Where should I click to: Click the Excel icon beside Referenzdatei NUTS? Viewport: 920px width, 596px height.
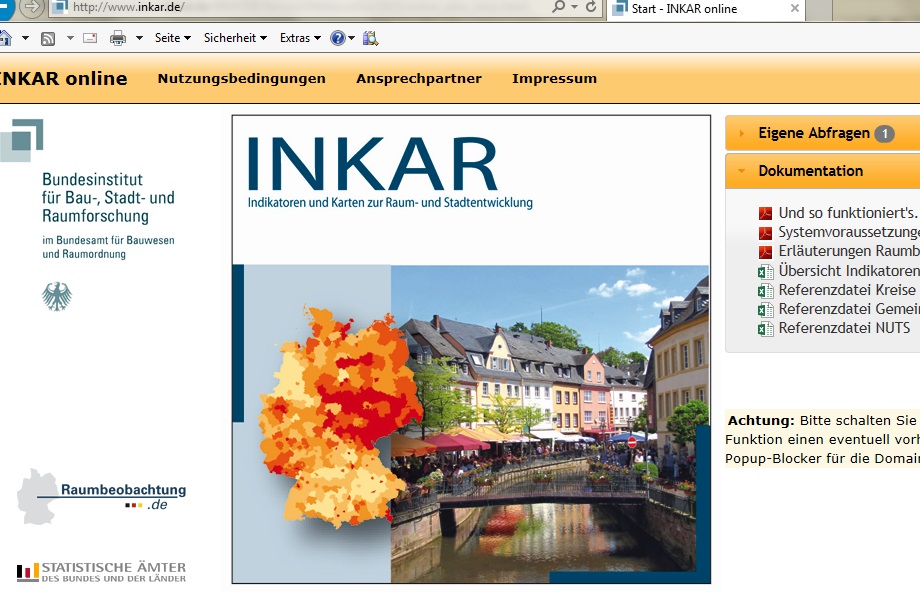(x=765, y=329)
